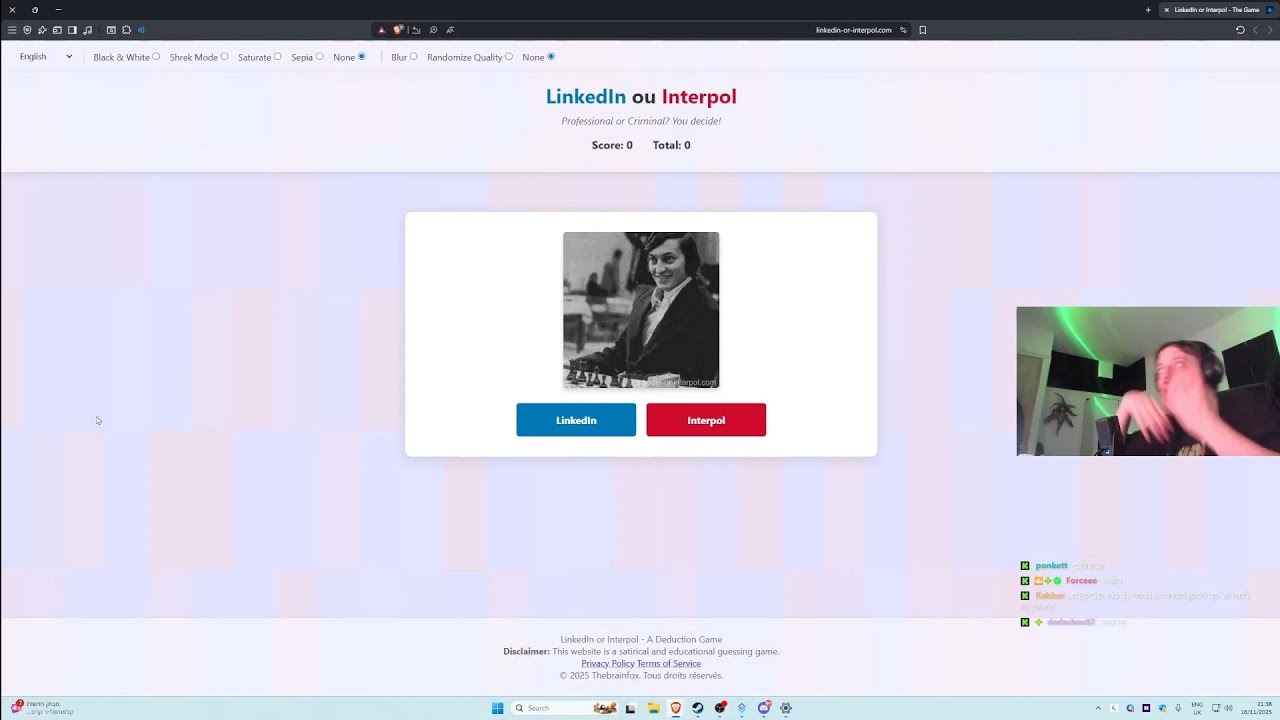Open the Terms of Service link
The width and height of the screenshot is (1280, 720).
pos(669,664)
